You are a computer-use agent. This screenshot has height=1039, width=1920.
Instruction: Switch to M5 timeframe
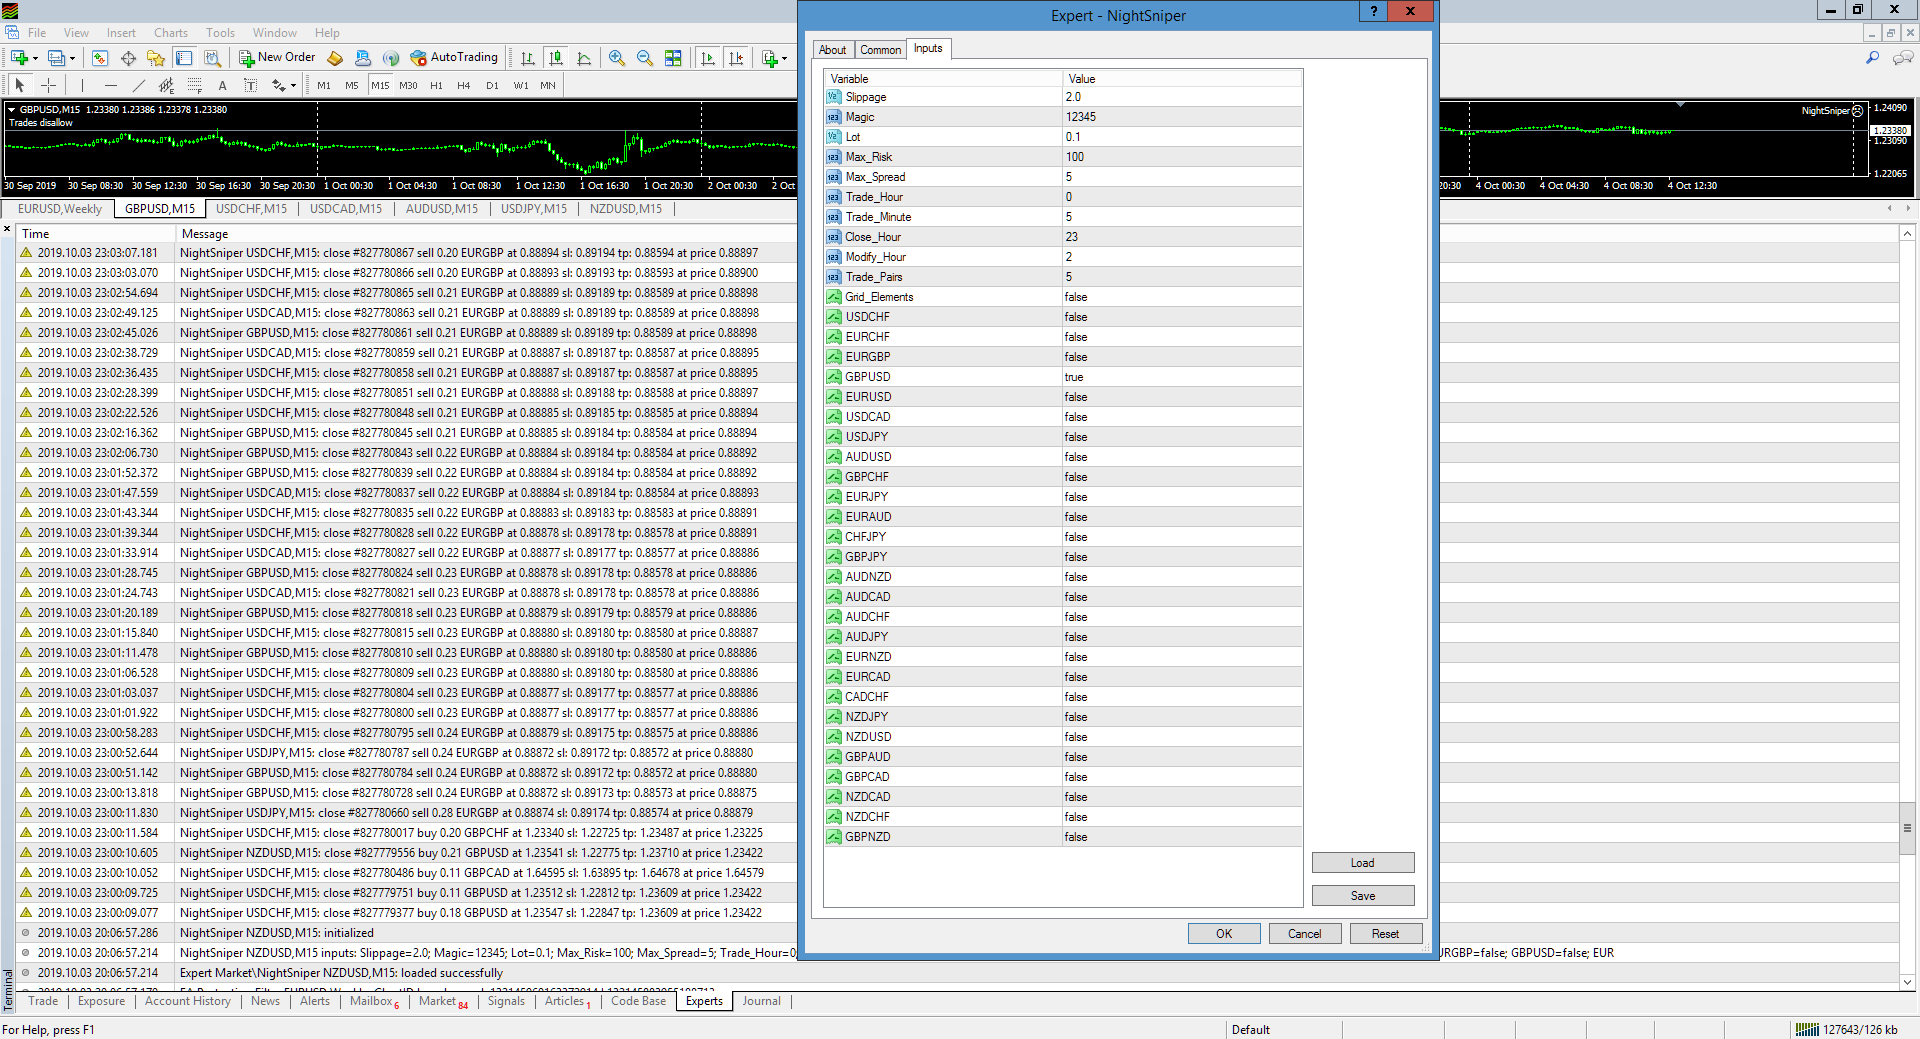tap(352, 85)
